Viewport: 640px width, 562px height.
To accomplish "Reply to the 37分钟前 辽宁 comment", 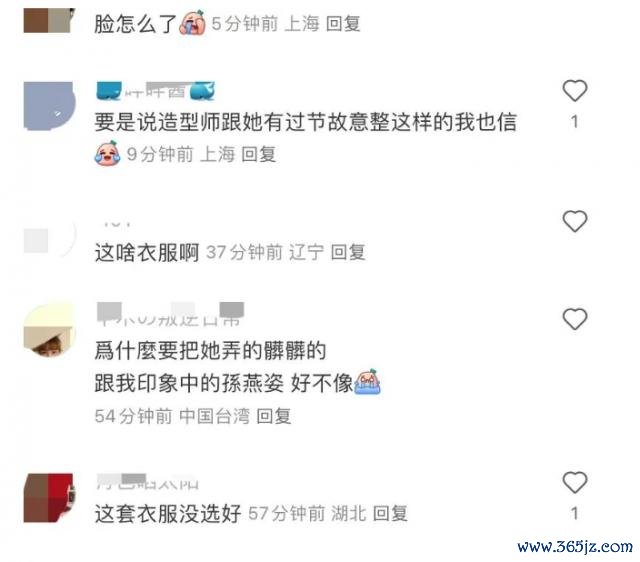I will tap(348, 252).
